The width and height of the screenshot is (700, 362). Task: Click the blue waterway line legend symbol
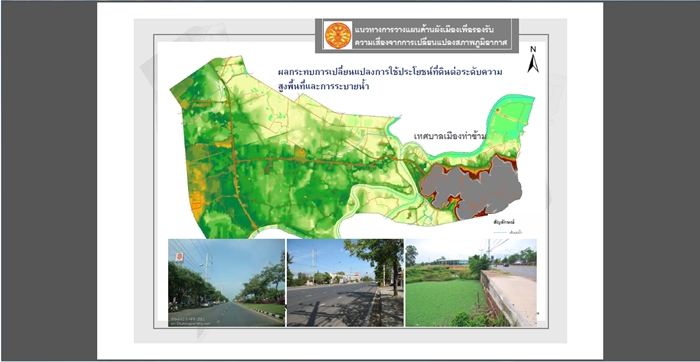pyautogui.click(x=500, y=232)
